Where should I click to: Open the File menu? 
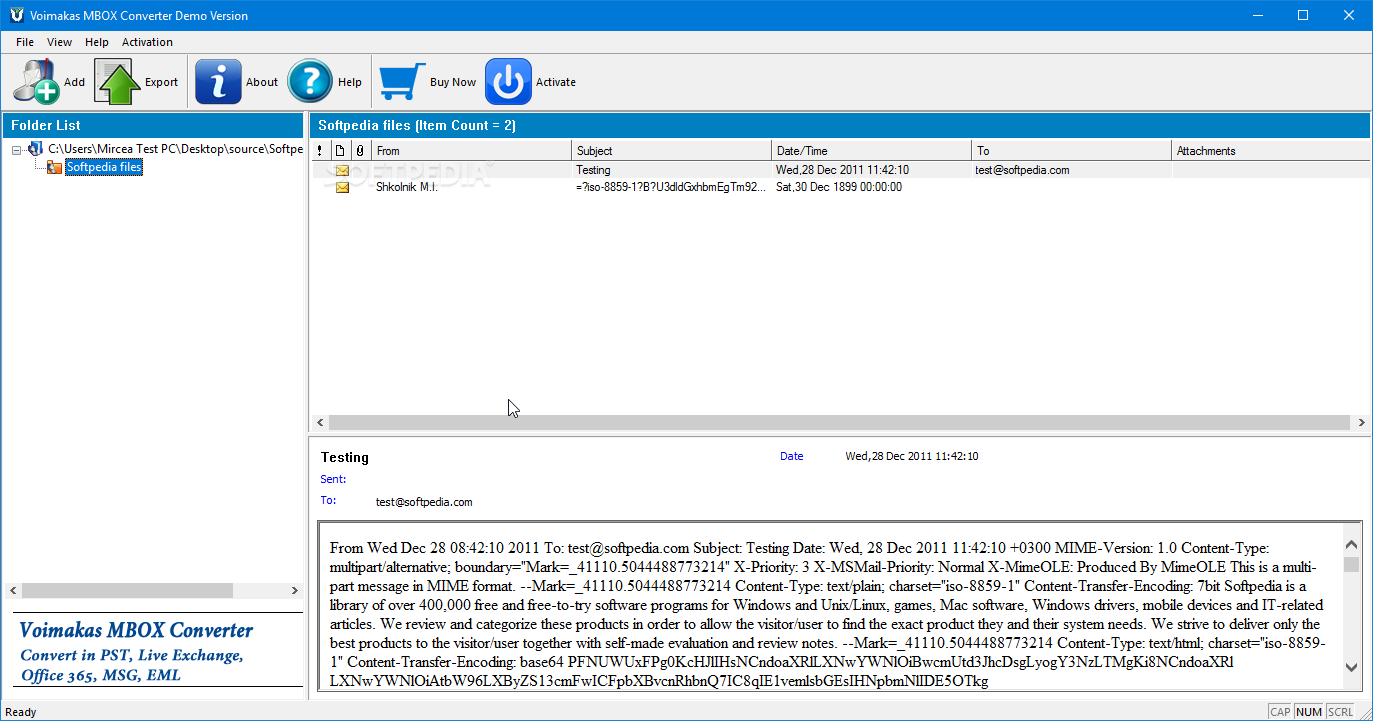coord(25,42)
